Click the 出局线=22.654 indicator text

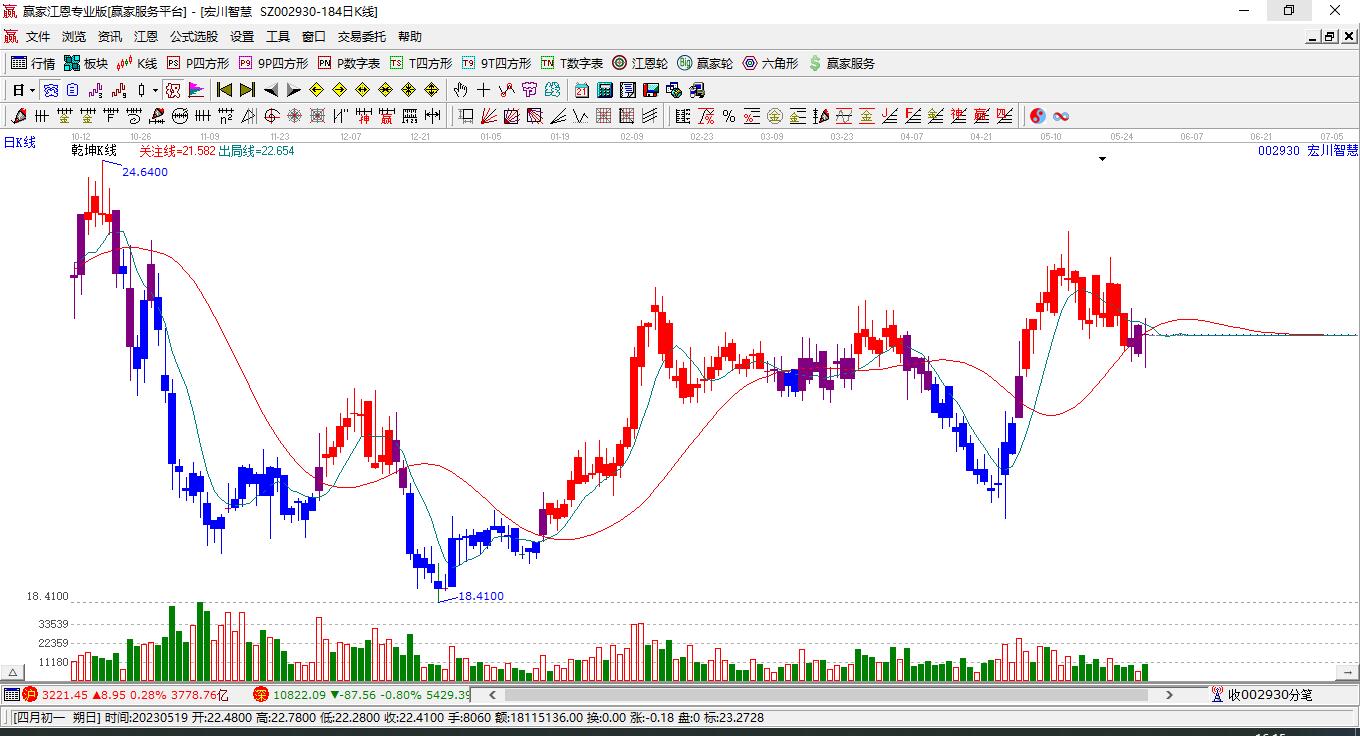point(256,151)
